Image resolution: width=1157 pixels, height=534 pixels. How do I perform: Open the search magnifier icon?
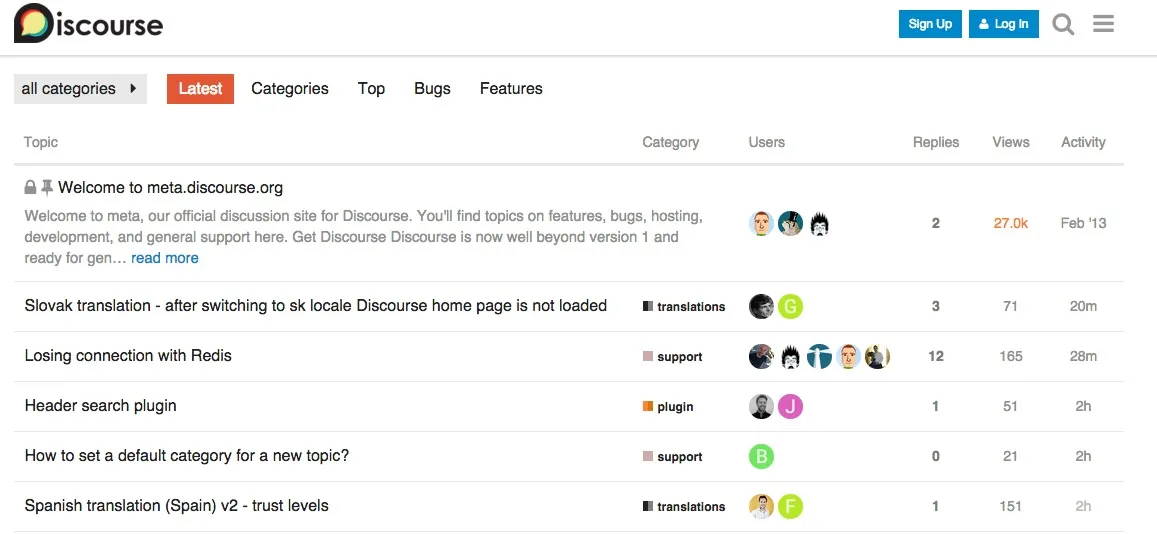[1063, 24]
